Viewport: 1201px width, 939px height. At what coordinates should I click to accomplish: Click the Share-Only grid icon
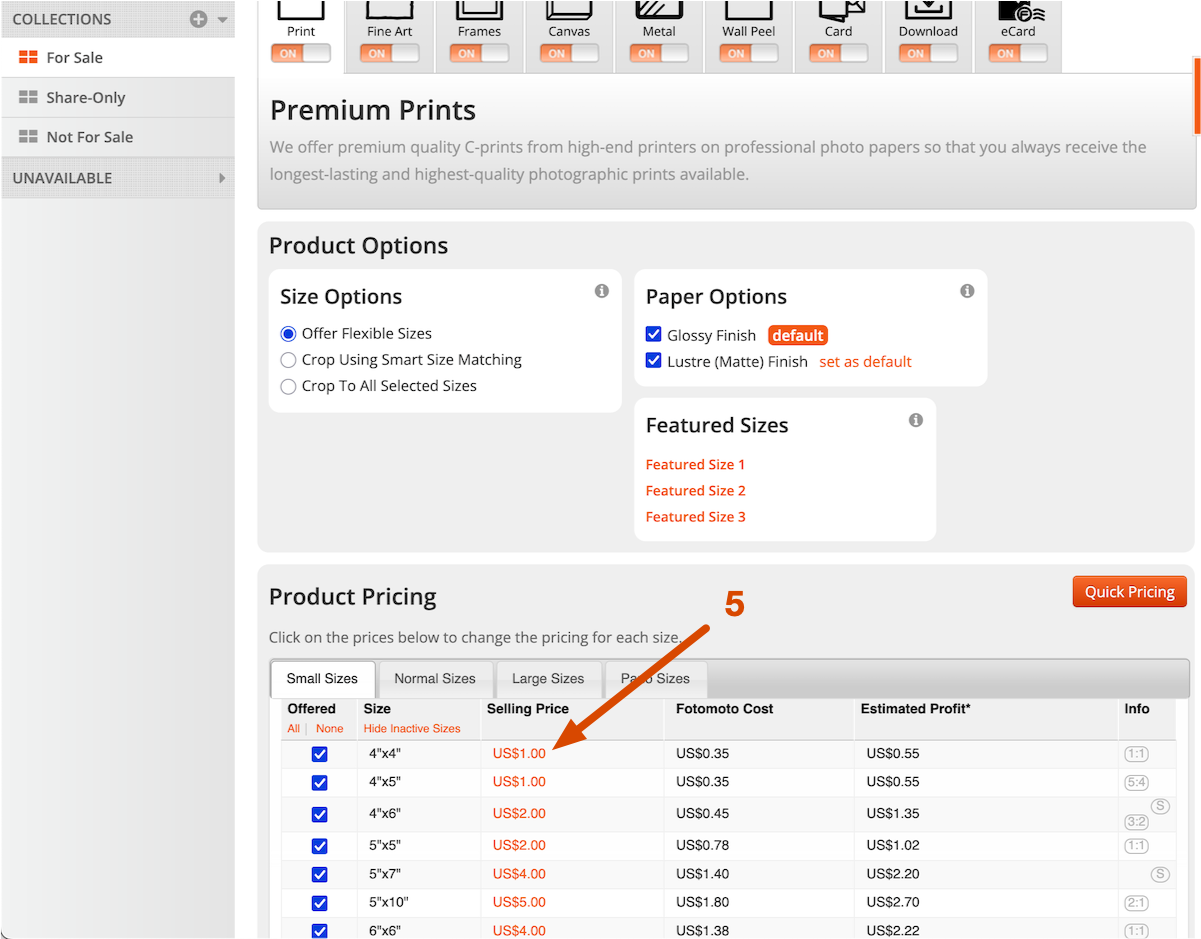coord(28,98)
